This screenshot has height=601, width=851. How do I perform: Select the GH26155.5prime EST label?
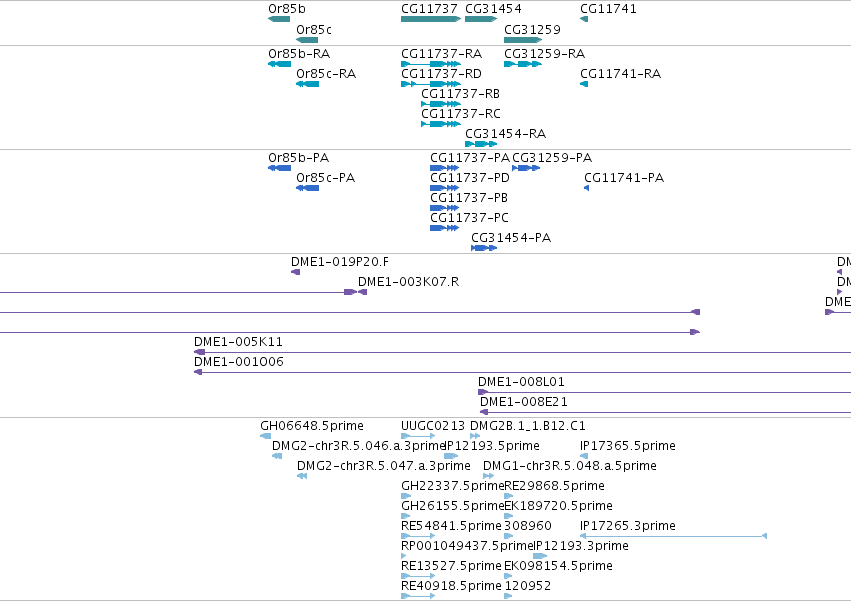pyautogui.click(x=453, y=507)
